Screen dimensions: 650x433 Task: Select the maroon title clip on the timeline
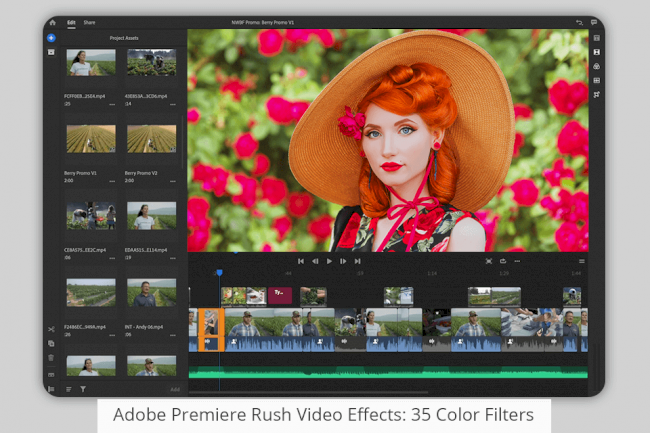pos(280,295)
